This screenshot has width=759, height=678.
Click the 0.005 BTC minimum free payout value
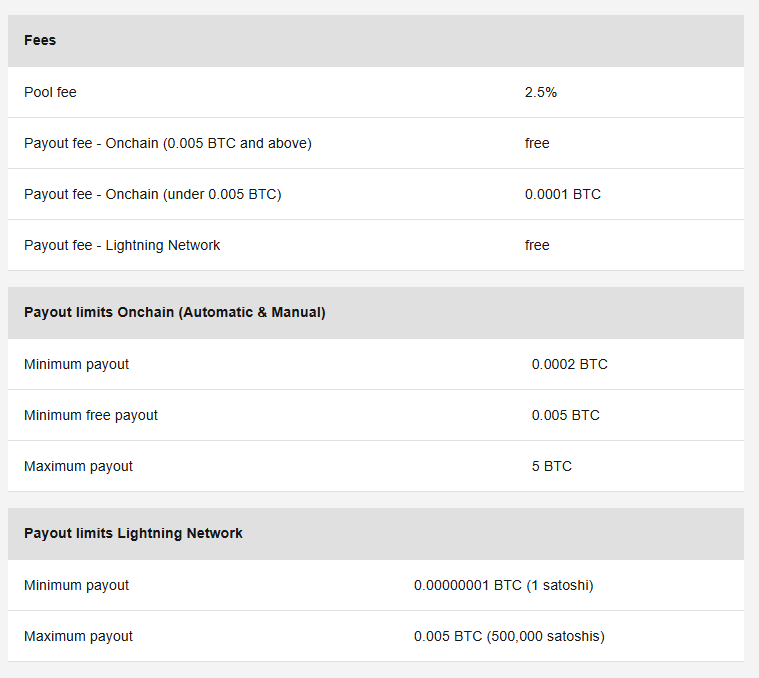[565, 415]
